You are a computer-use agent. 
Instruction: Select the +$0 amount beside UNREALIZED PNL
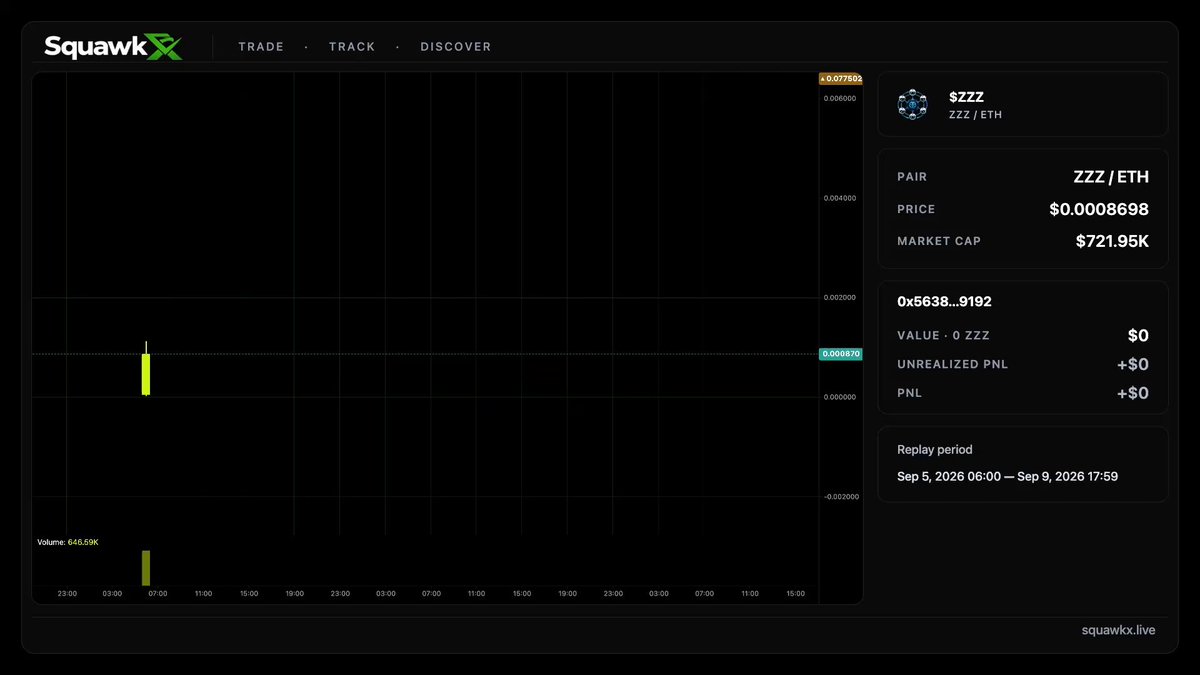click(x=1133, y=364)
